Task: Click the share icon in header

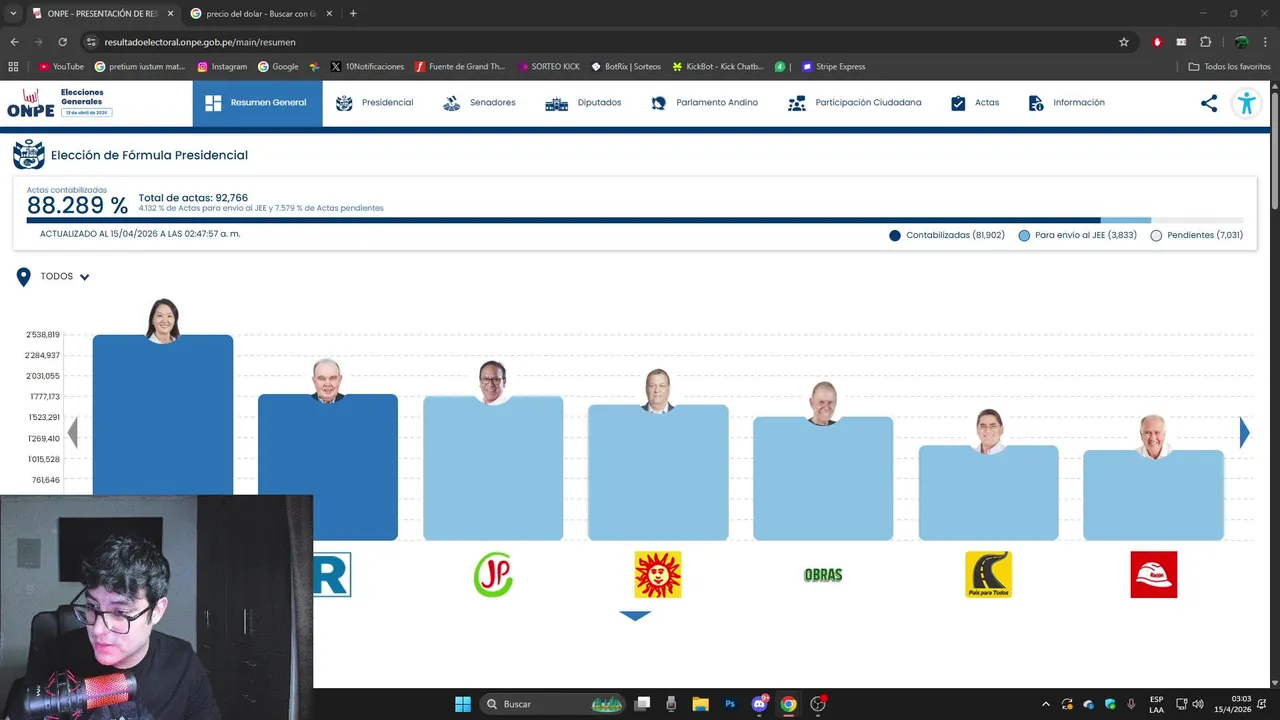Action: pyautogui.click(x=1209, y=103)
